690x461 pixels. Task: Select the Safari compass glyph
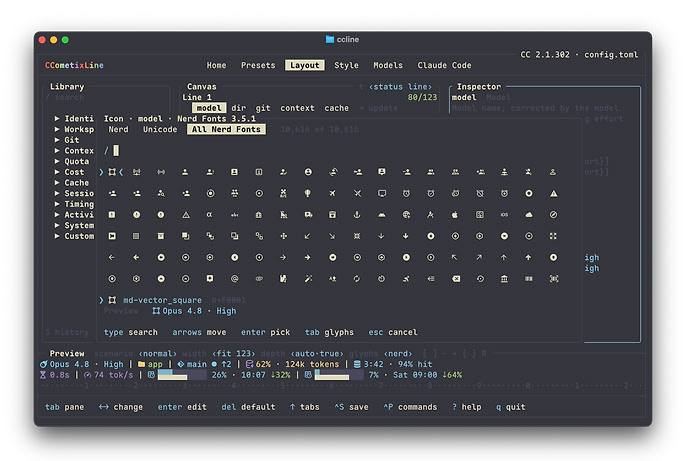click(554, 215)
